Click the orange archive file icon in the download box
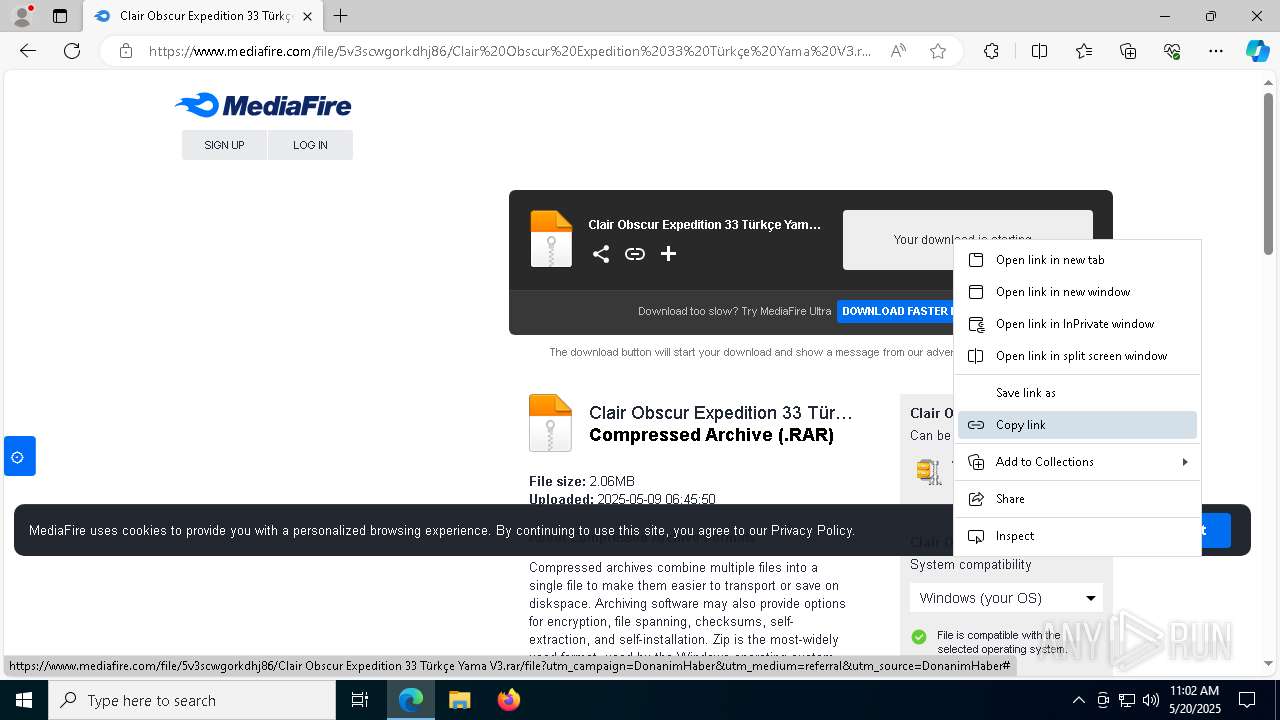Viewport: 1280px width, 720px height. pyautogui.click(x=551, y=238)
